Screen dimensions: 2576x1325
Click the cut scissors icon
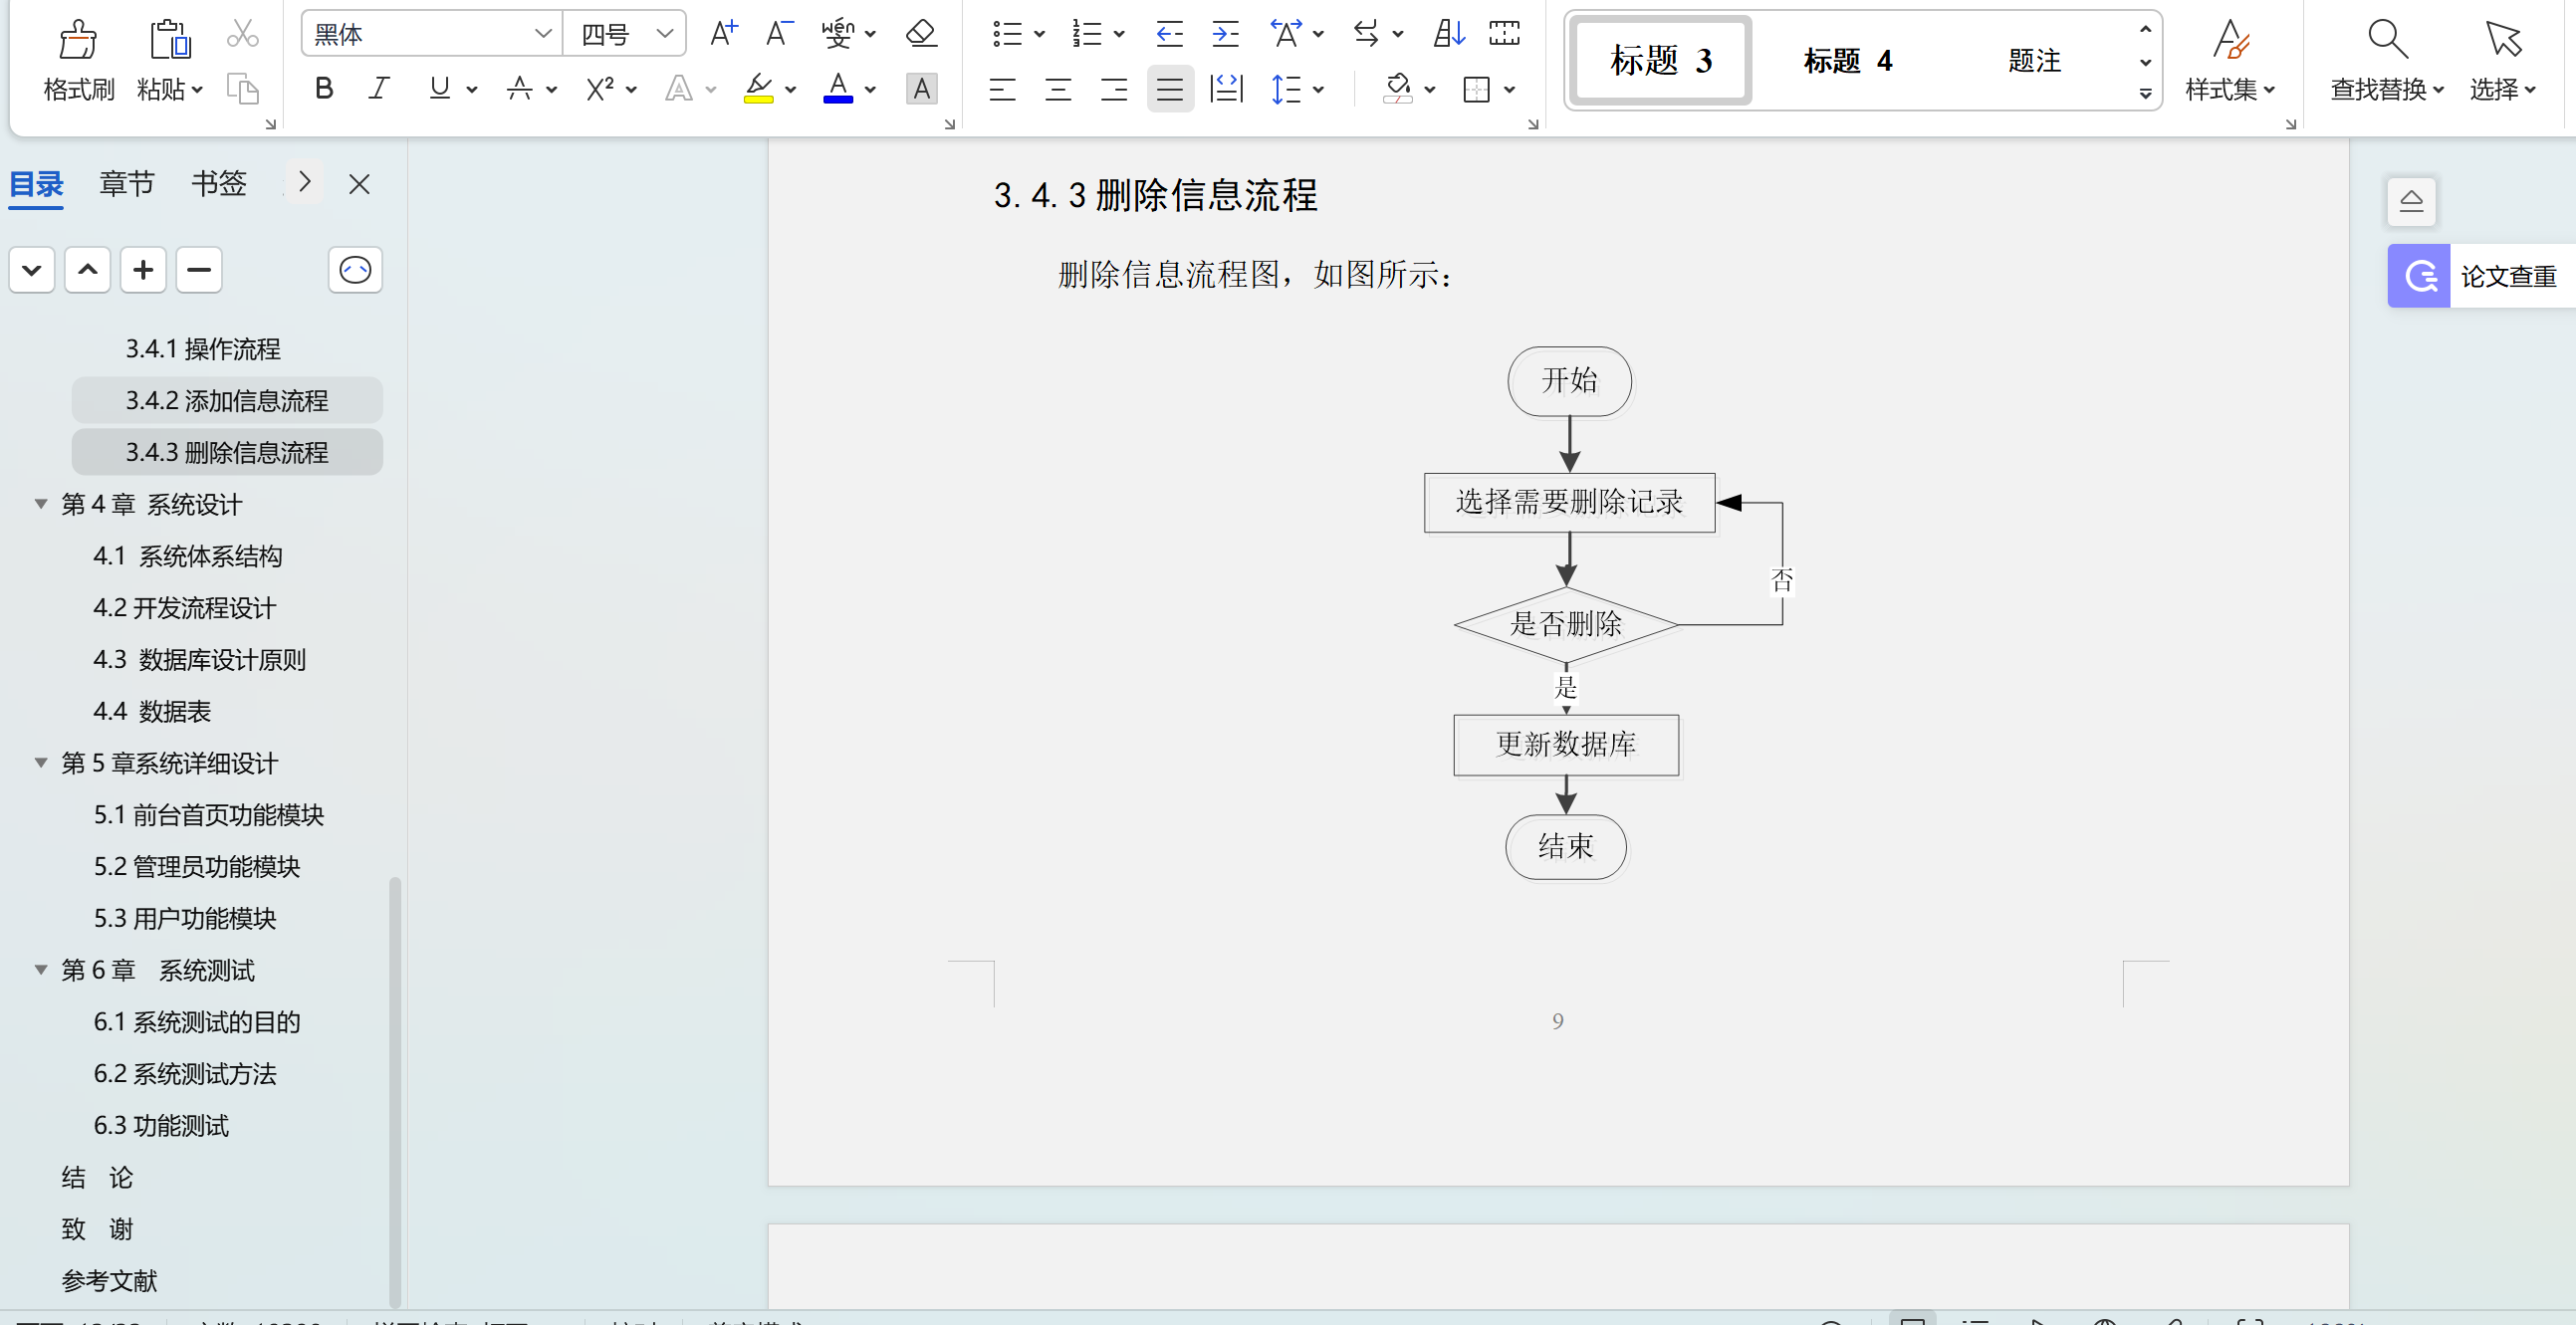[x=242, y=34]
